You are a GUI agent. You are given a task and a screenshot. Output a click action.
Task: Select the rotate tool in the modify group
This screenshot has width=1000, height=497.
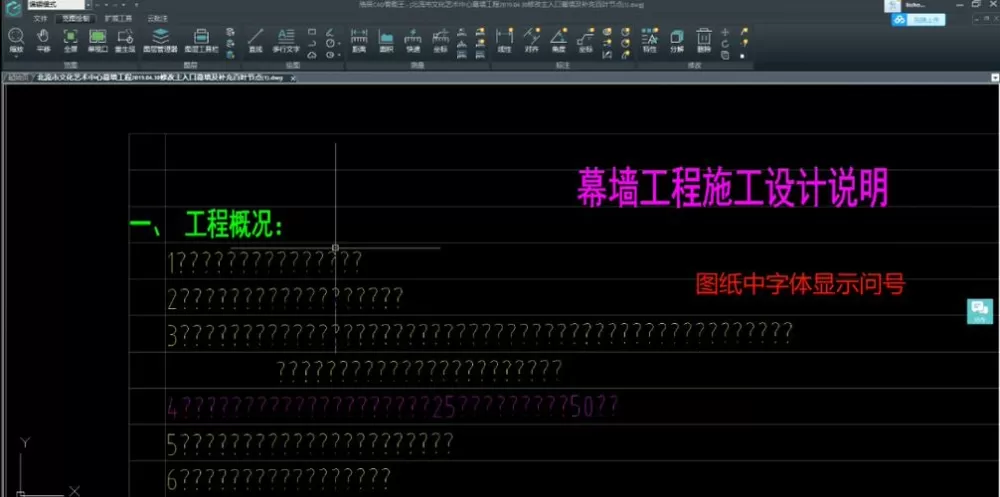[725, 43]
